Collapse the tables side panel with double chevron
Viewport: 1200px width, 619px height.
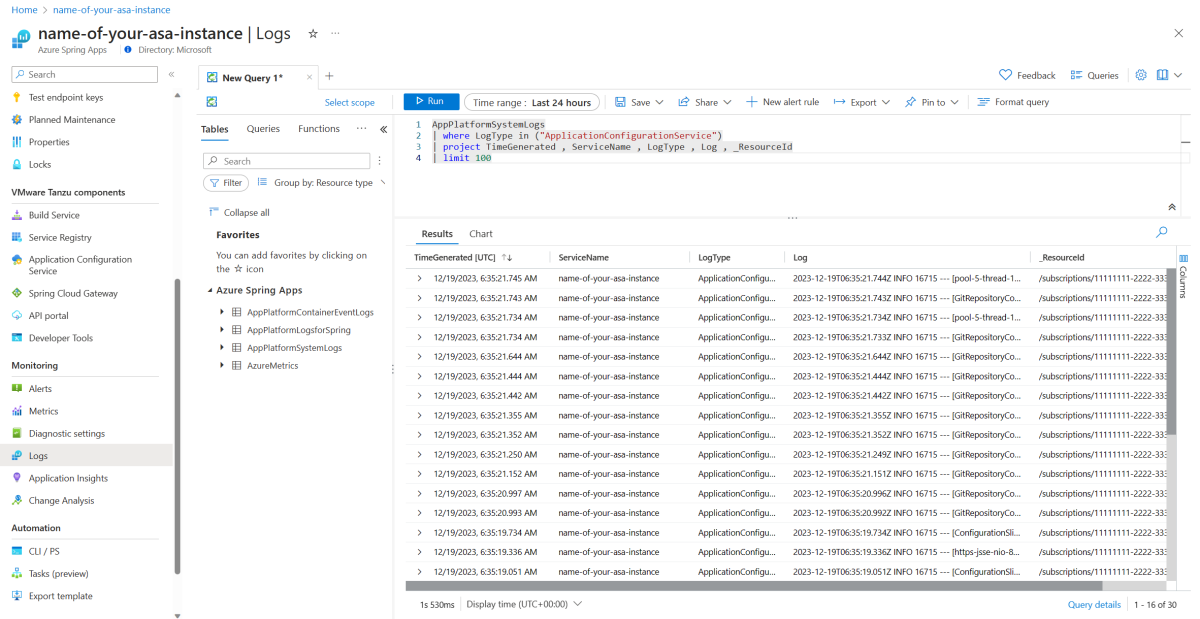[x=383, y=129]
